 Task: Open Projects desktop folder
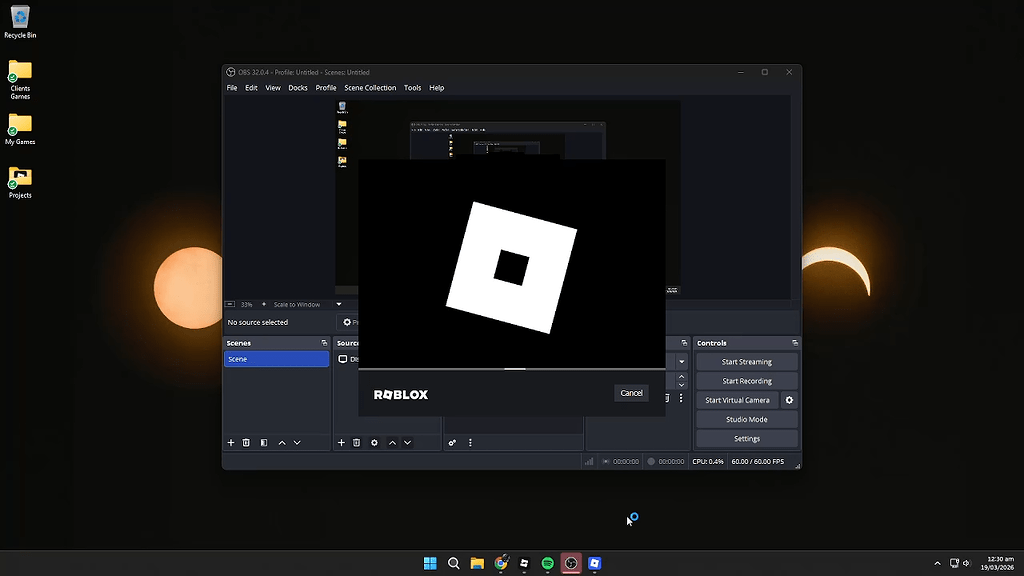20,183
